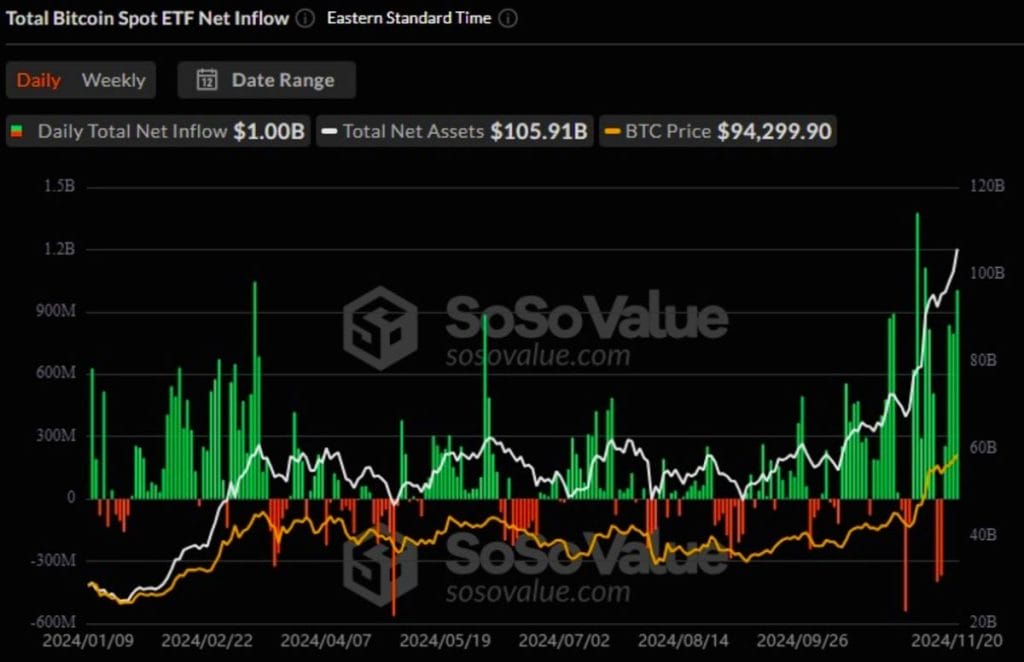Click the green-red color chip next to Daily Total Net Inflow

pos(18,131)
